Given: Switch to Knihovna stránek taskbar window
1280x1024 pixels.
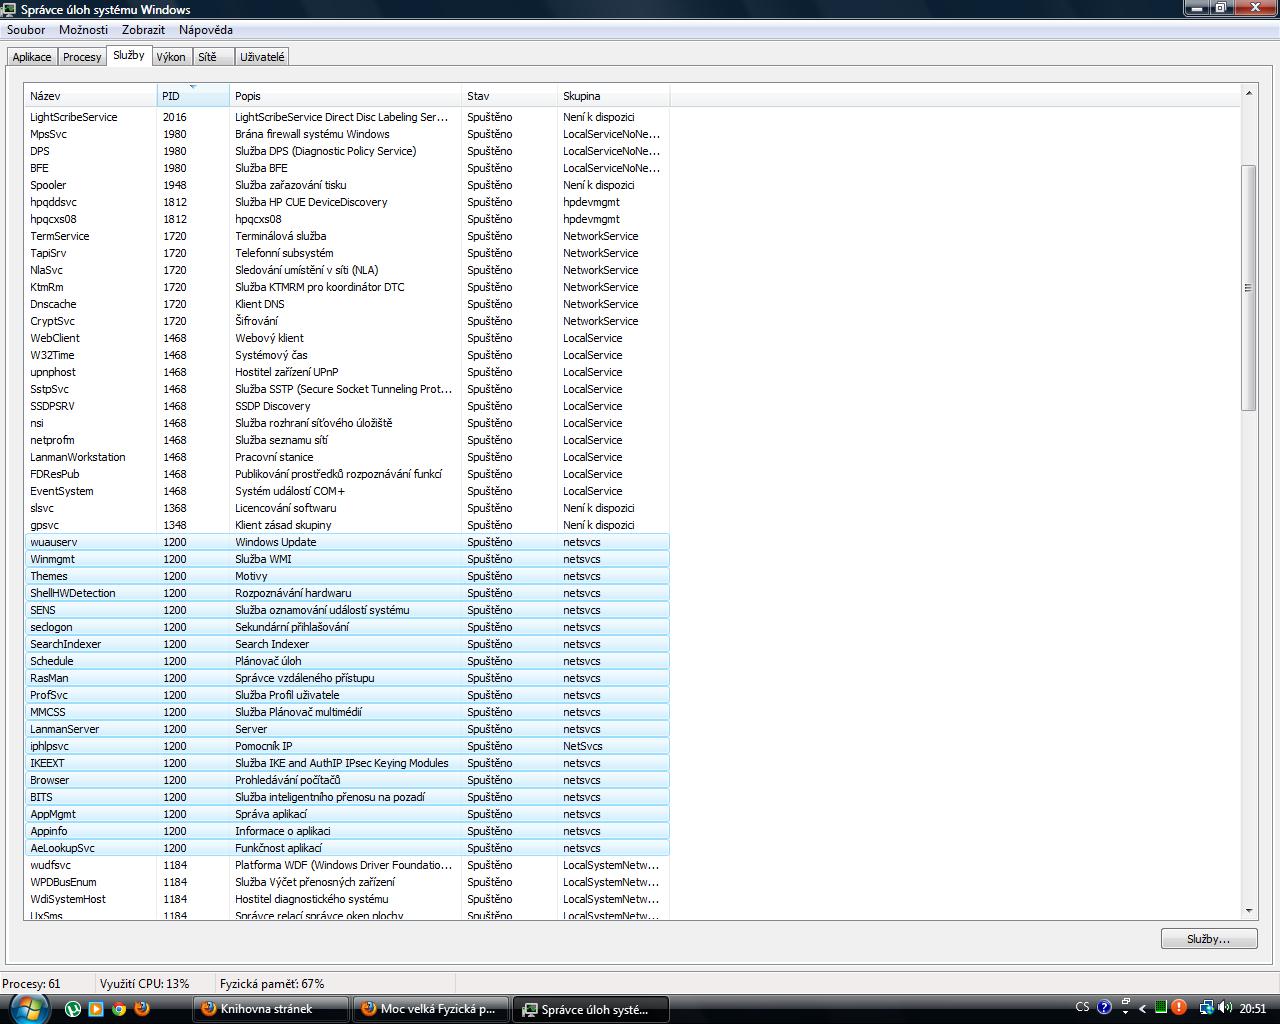Looking at the screenshot, I should 270,1009.
